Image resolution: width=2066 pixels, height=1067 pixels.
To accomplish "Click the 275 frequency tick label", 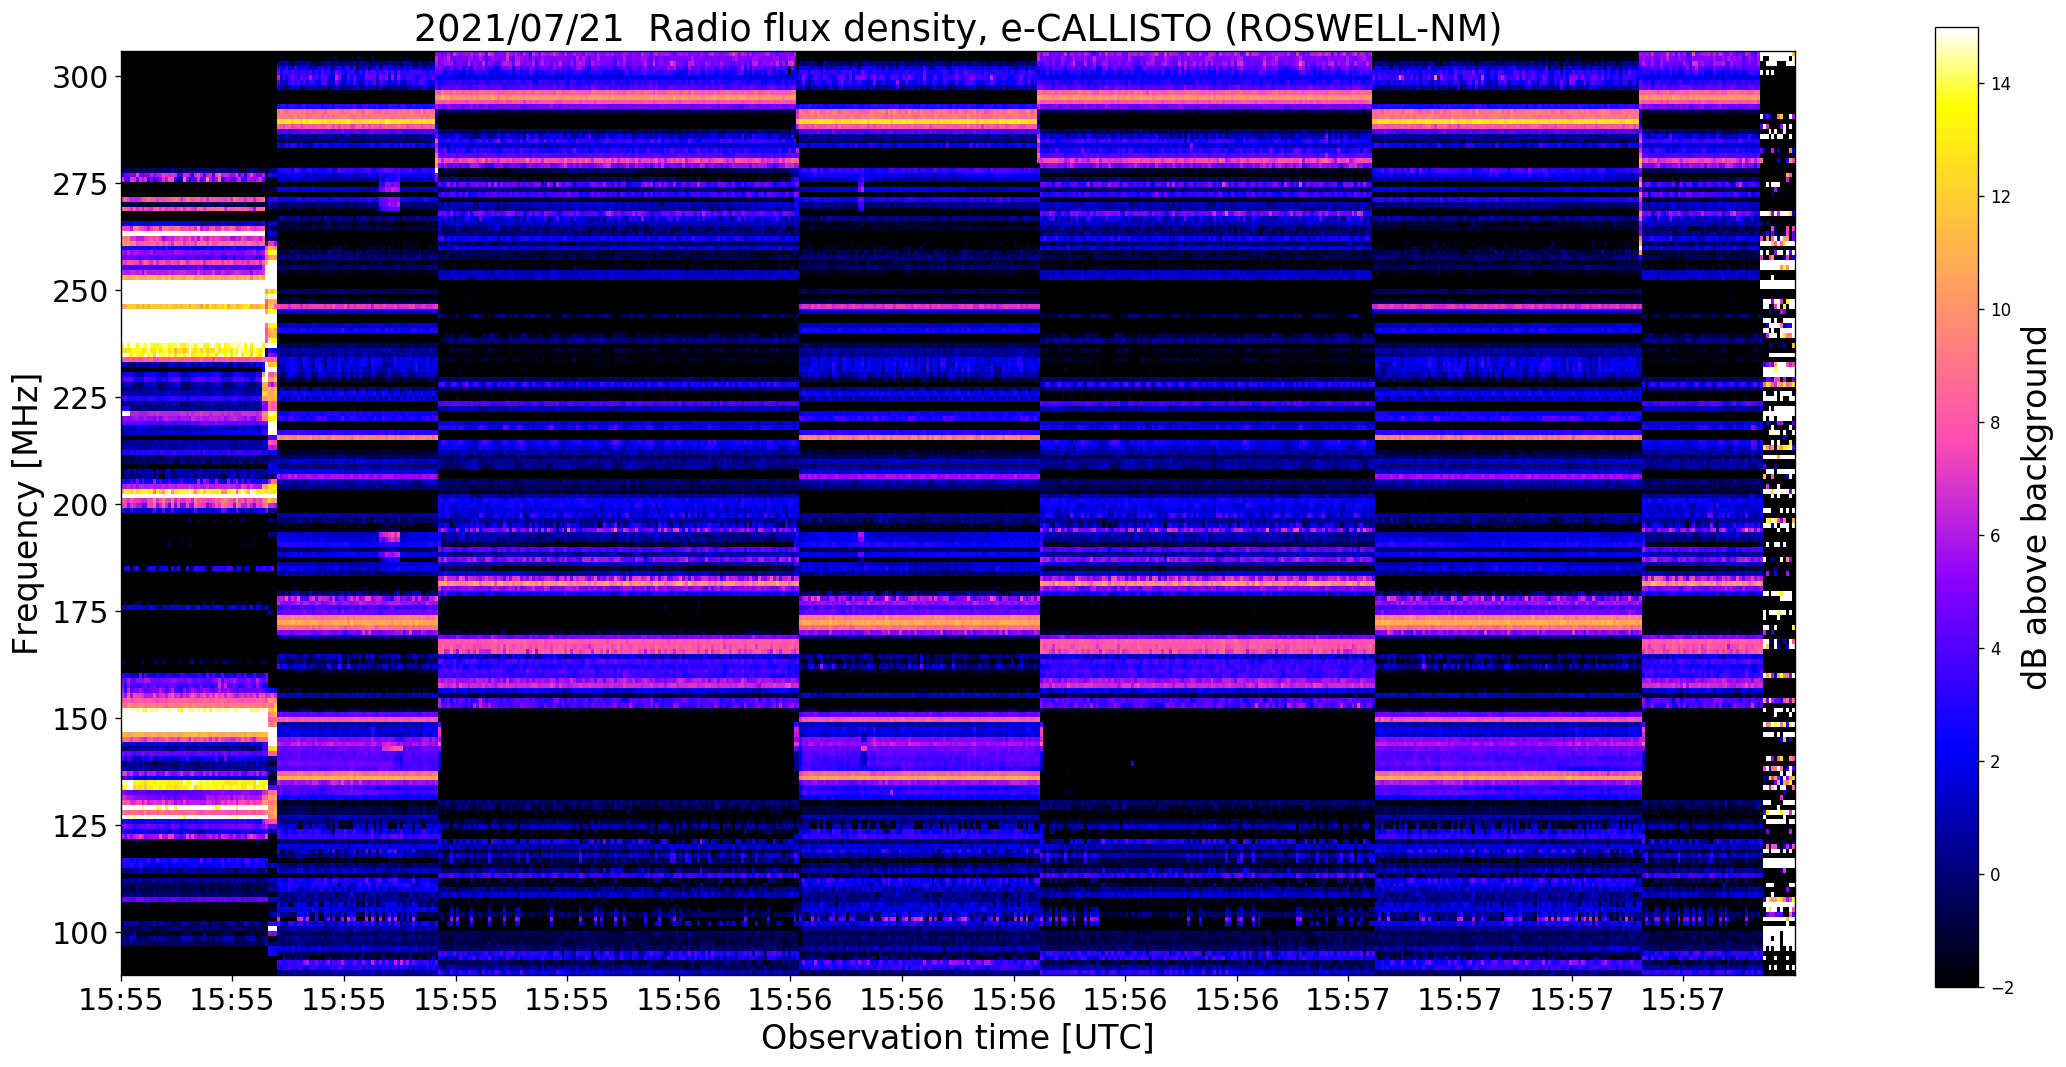I will click(82, 184).
